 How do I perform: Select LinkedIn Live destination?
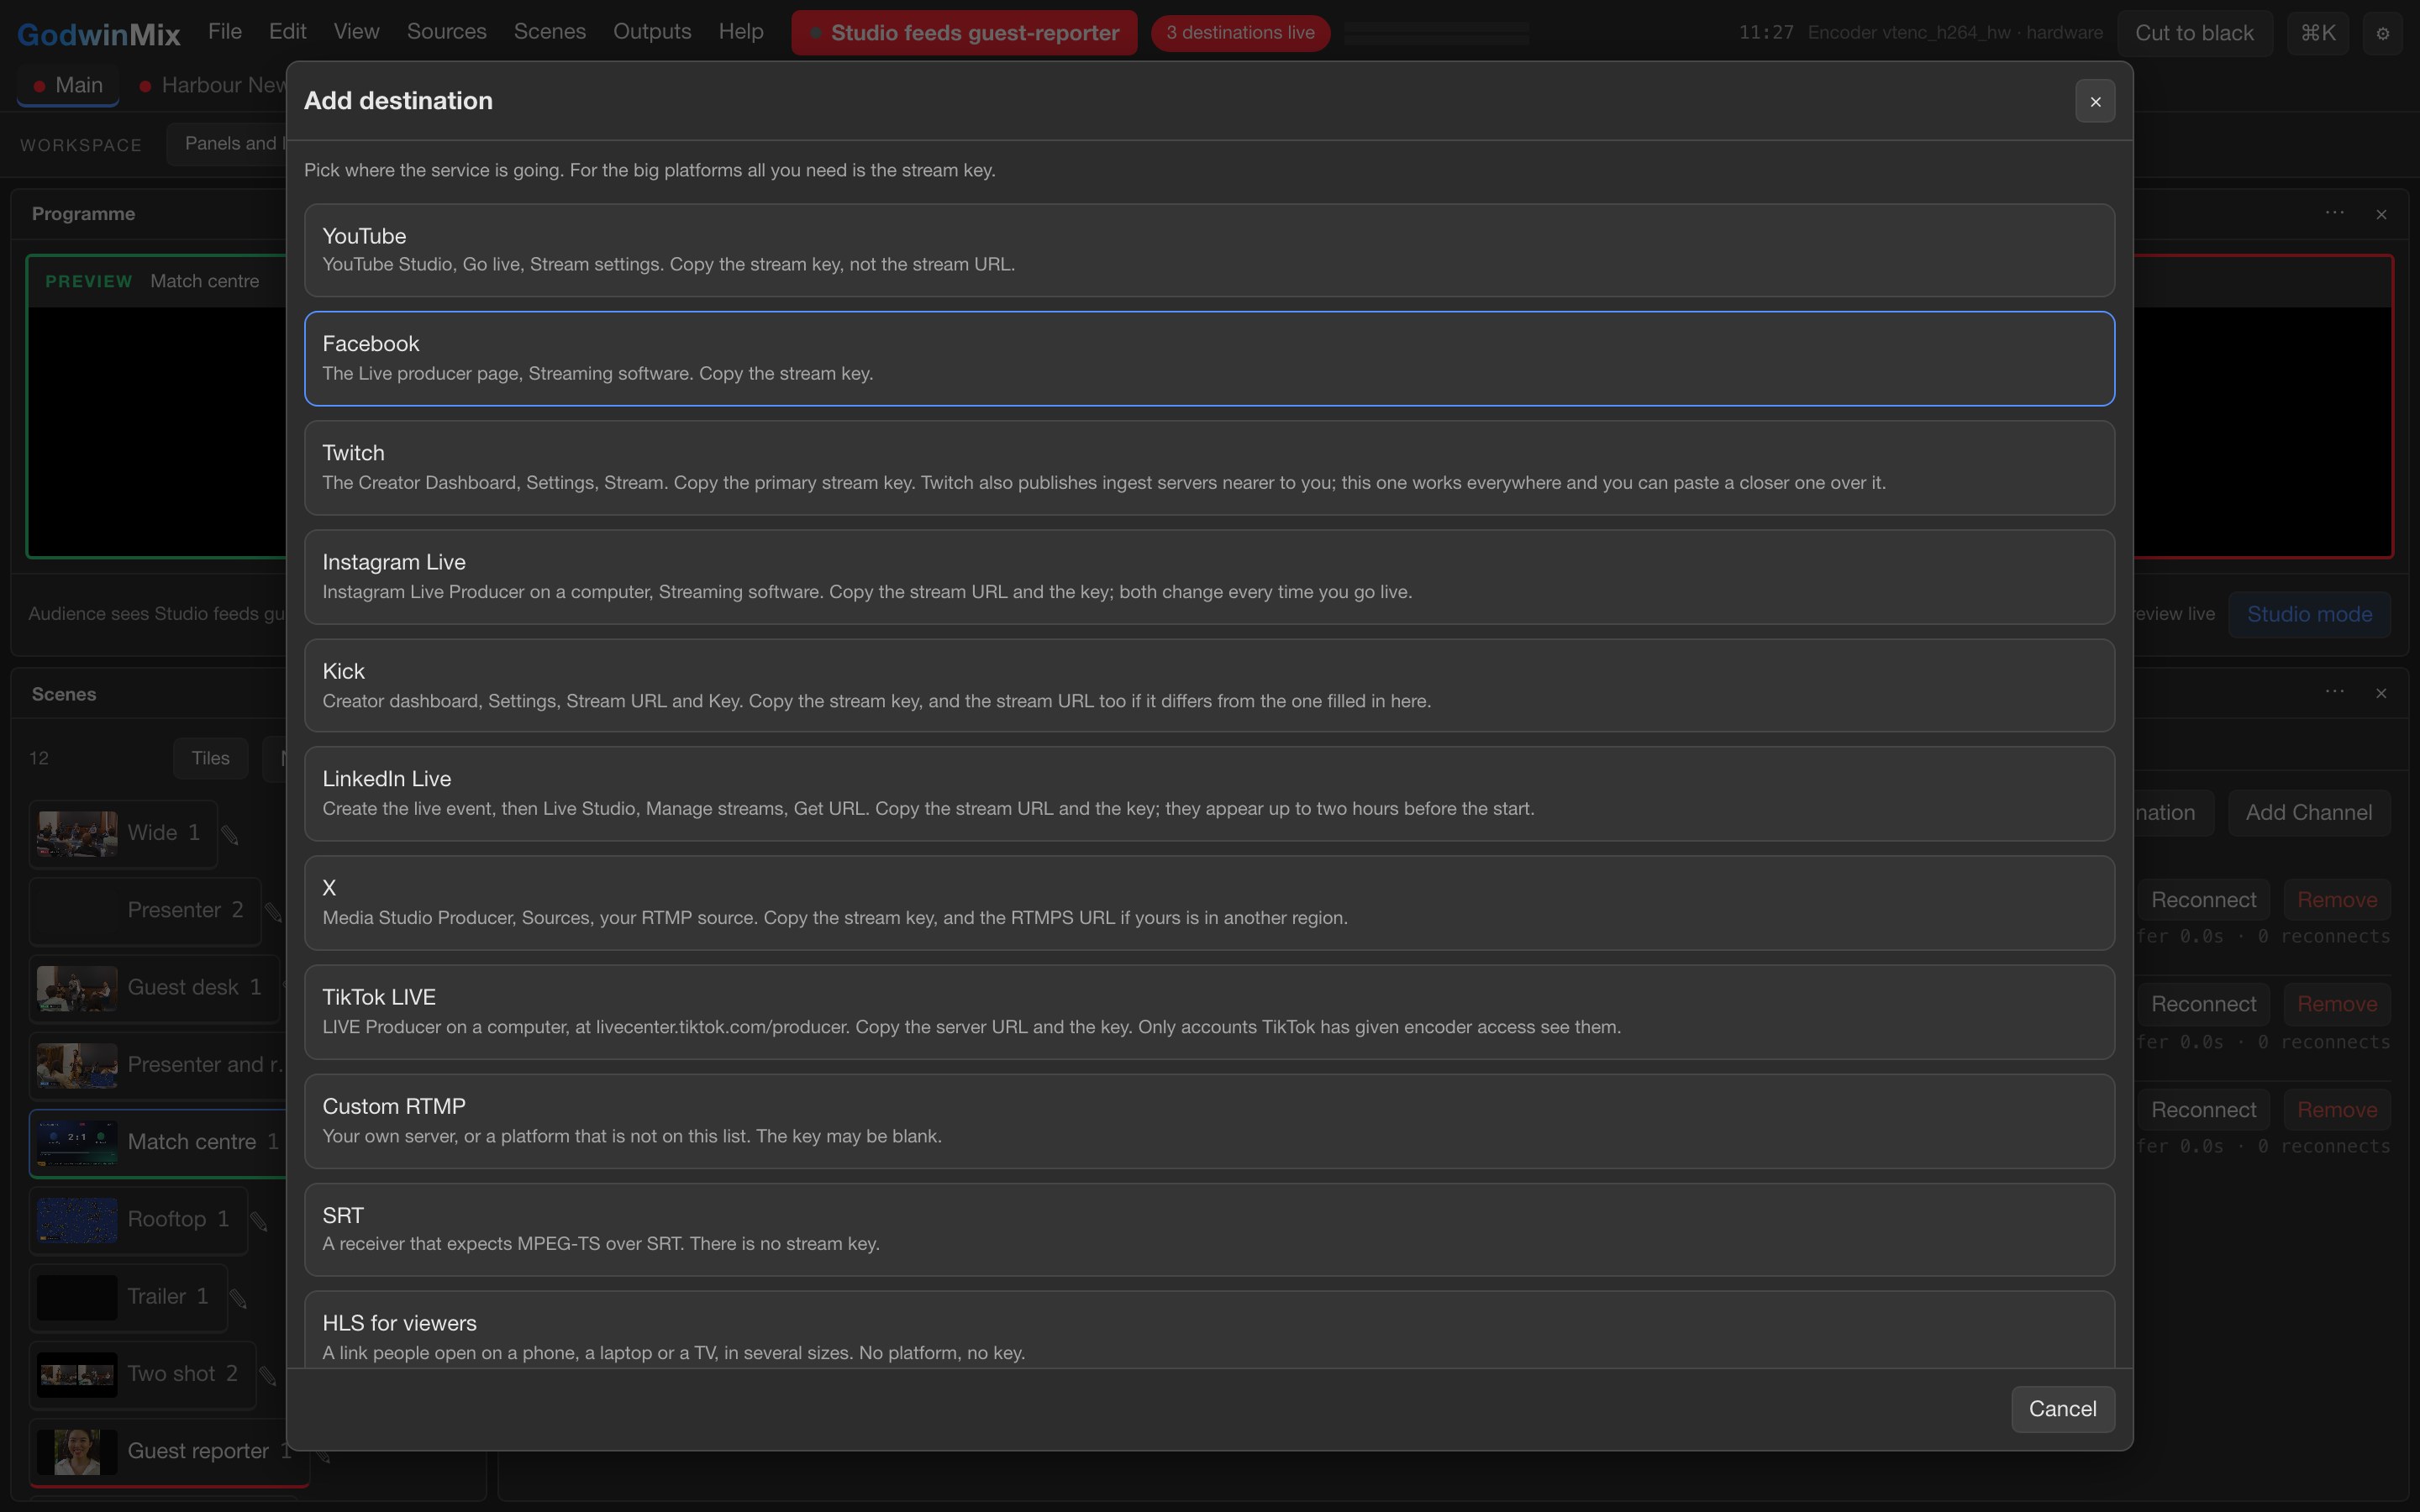1209,793
